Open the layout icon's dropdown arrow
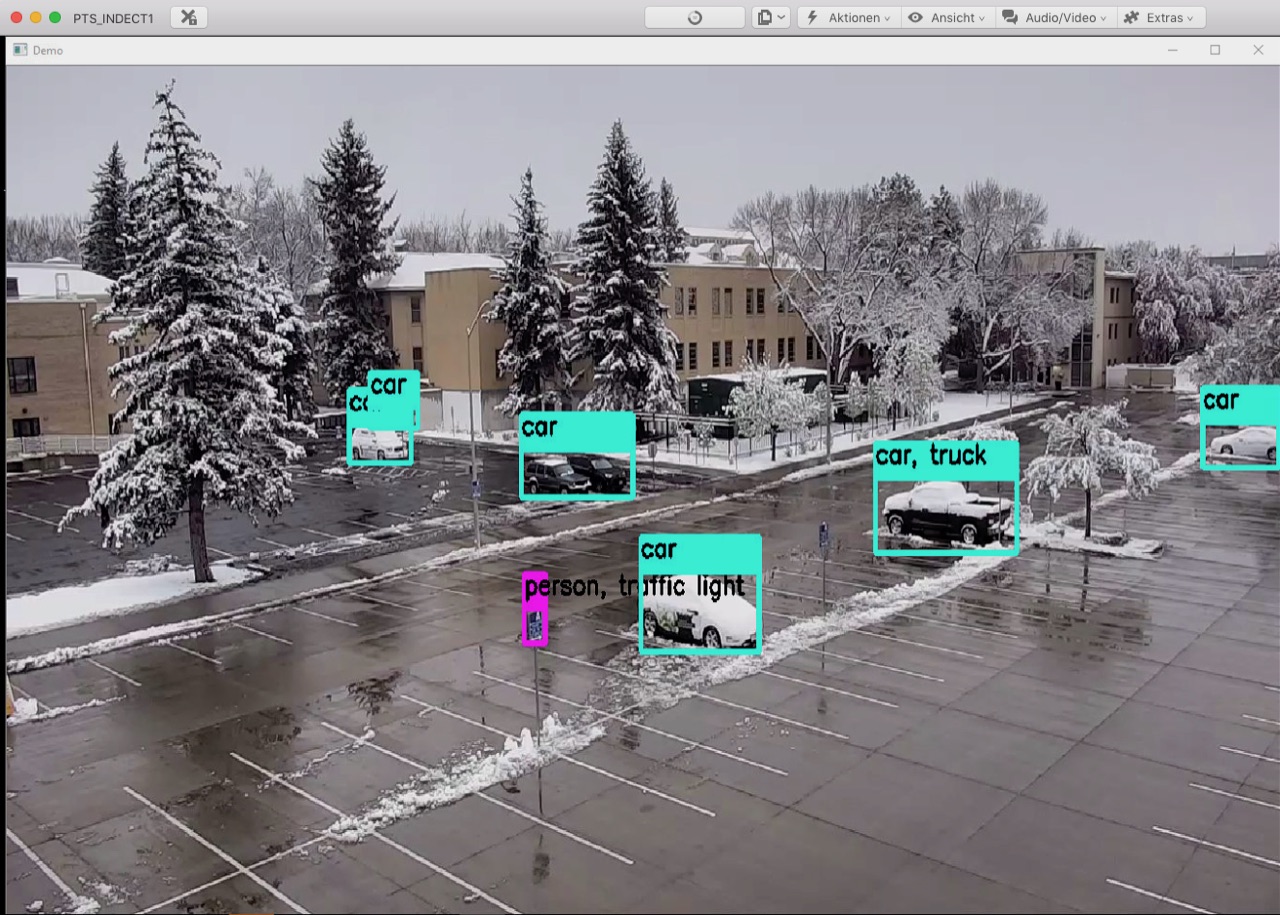 (783, 17)
